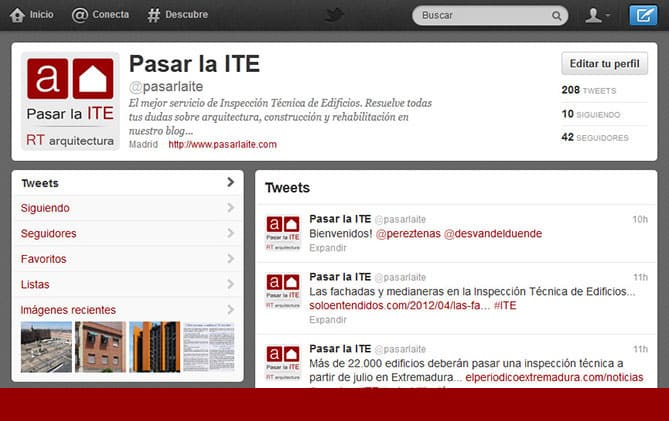This screenshot has height=421, width=669.
Task: Open the user account dropdown menu
Action: tap(598, 15)
